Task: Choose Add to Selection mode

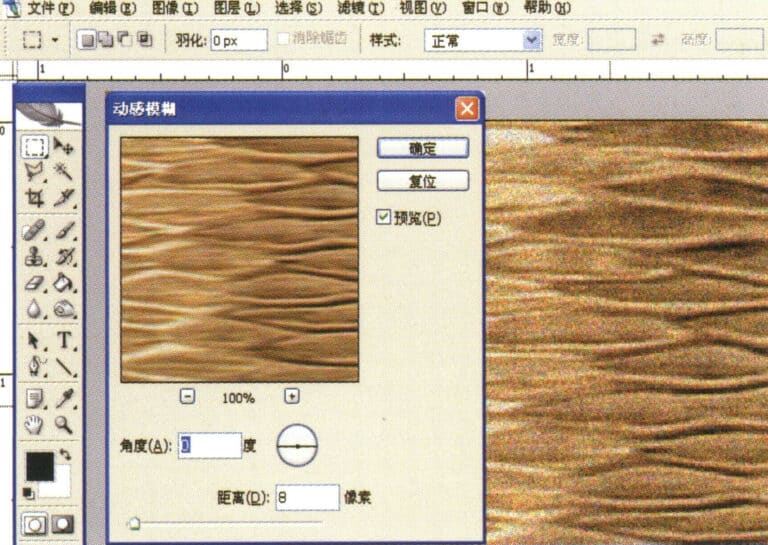Action: [x=106, y=40]
